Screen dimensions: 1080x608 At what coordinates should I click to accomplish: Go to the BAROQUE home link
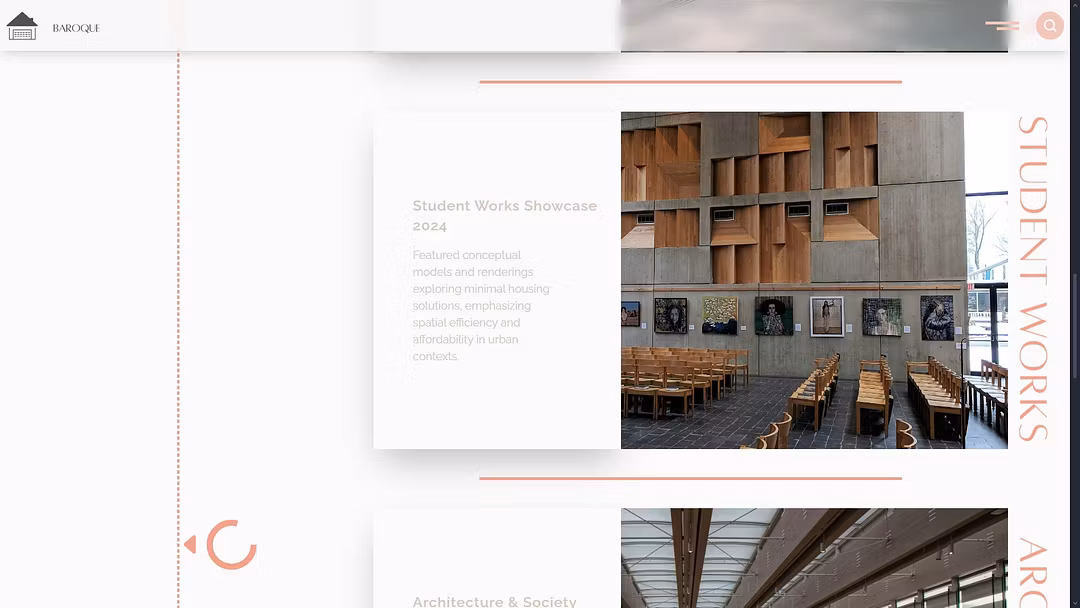[x=76, y=28]
